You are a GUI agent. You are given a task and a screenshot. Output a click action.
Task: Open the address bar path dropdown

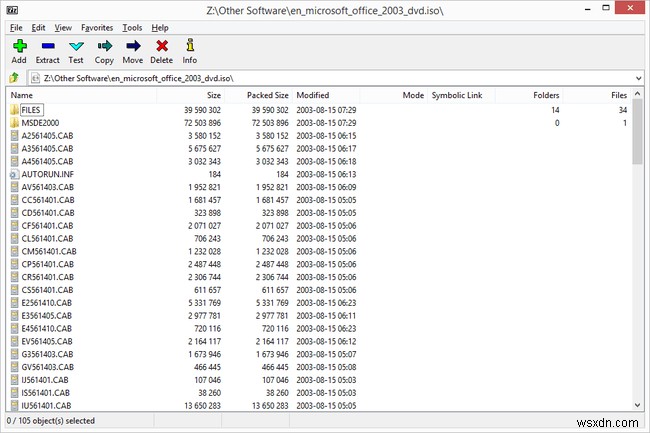[636, 78]
